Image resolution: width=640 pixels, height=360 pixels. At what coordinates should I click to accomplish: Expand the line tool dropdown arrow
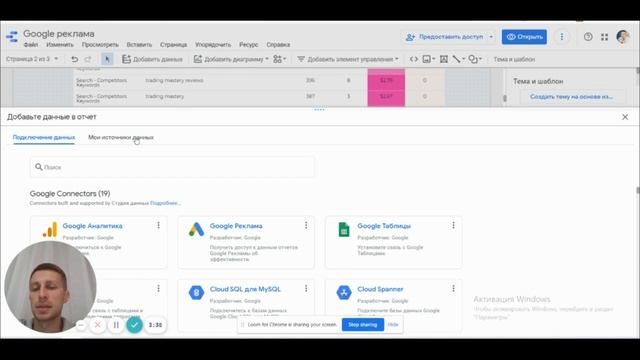click(464, 59)
